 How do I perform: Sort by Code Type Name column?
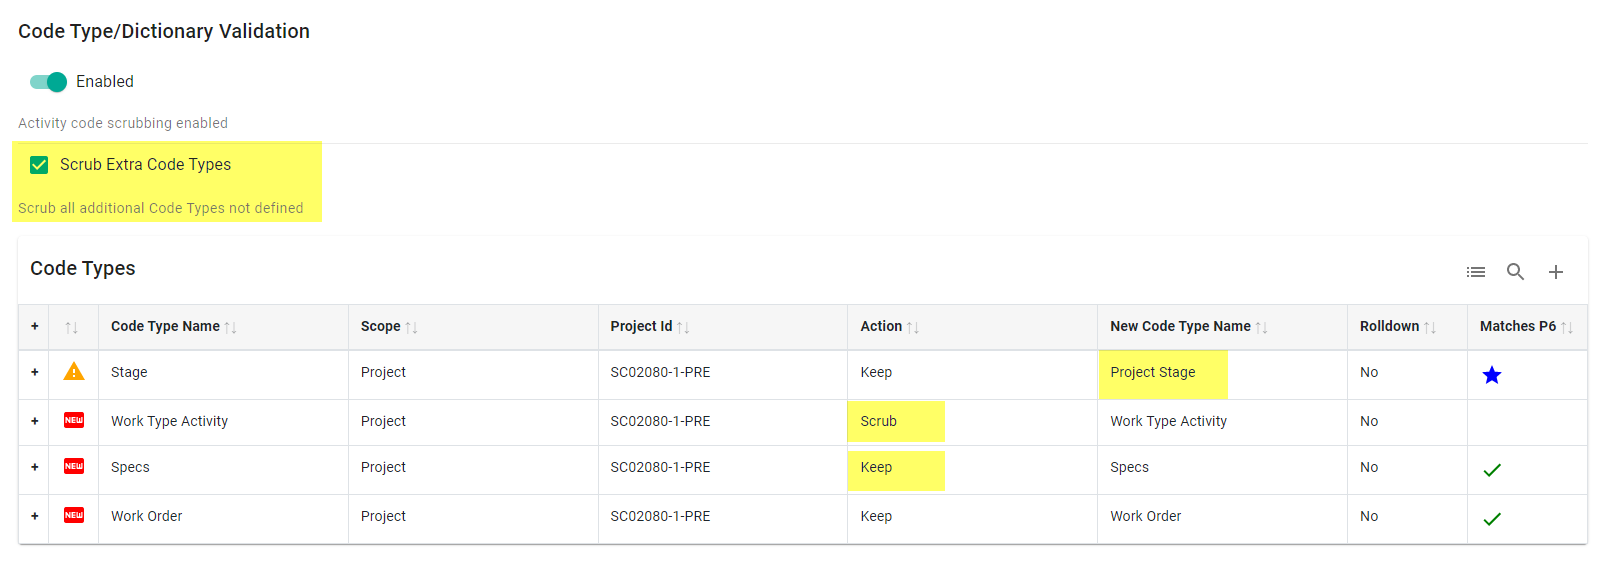tap(166, 327)
